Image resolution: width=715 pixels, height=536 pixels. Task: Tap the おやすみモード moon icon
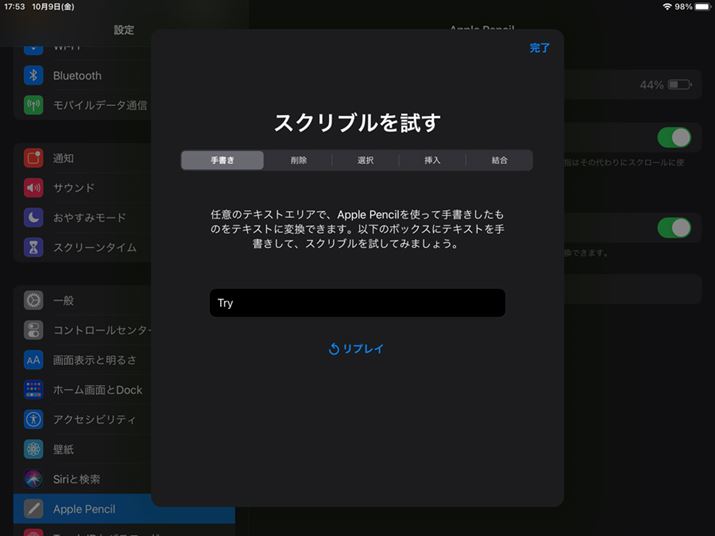pos(33,218)
